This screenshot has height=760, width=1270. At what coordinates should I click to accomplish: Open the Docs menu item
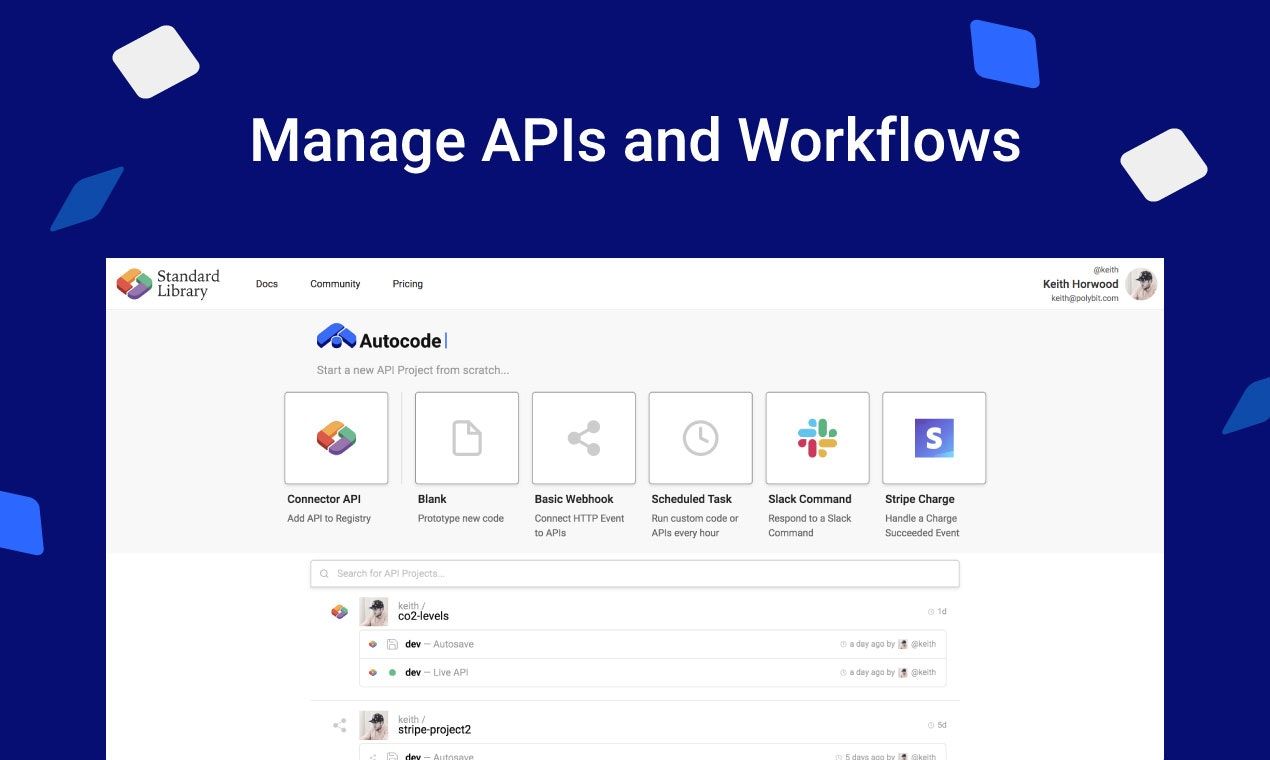pyautogui.click(x=266, y=284)
